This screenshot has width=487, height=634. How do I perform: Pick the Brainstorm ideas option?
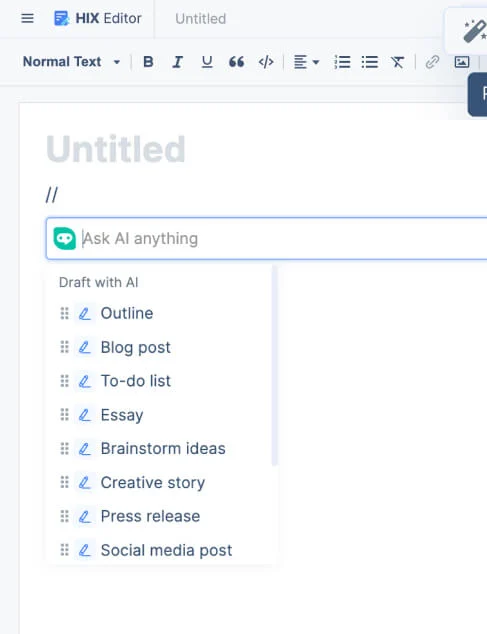(x=162, y=448)
